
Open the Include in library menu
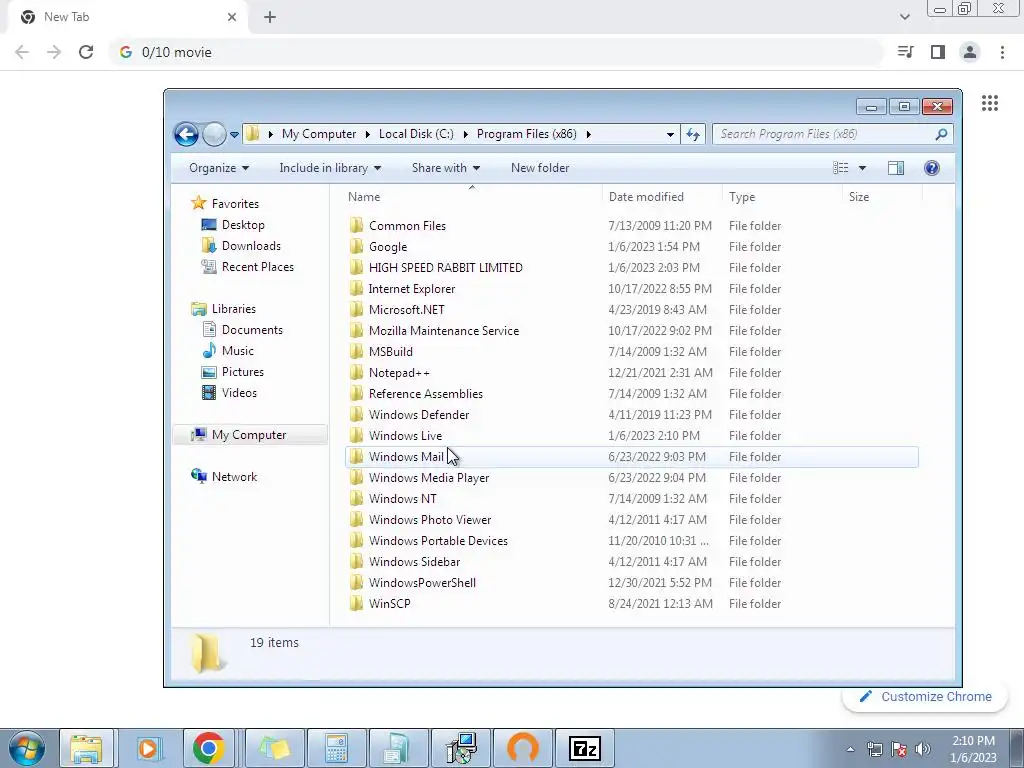coord(330,168)
